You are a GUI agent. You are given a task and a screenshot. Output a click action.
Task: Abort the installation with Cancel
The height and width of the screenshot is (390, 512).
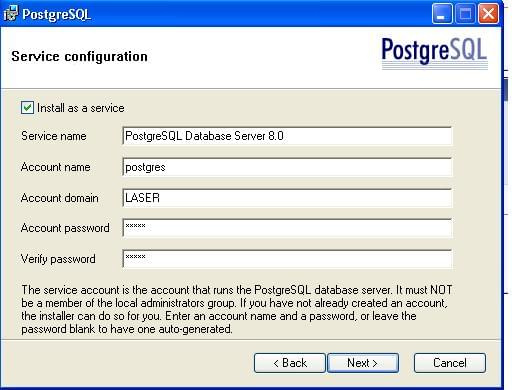450,363
